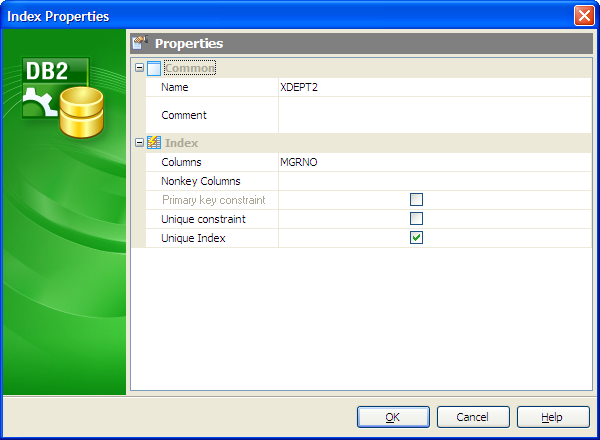The width and height of the screenshot is (600, 440).
Task: Close the Index Properties dialog
Action: (584, 16)
